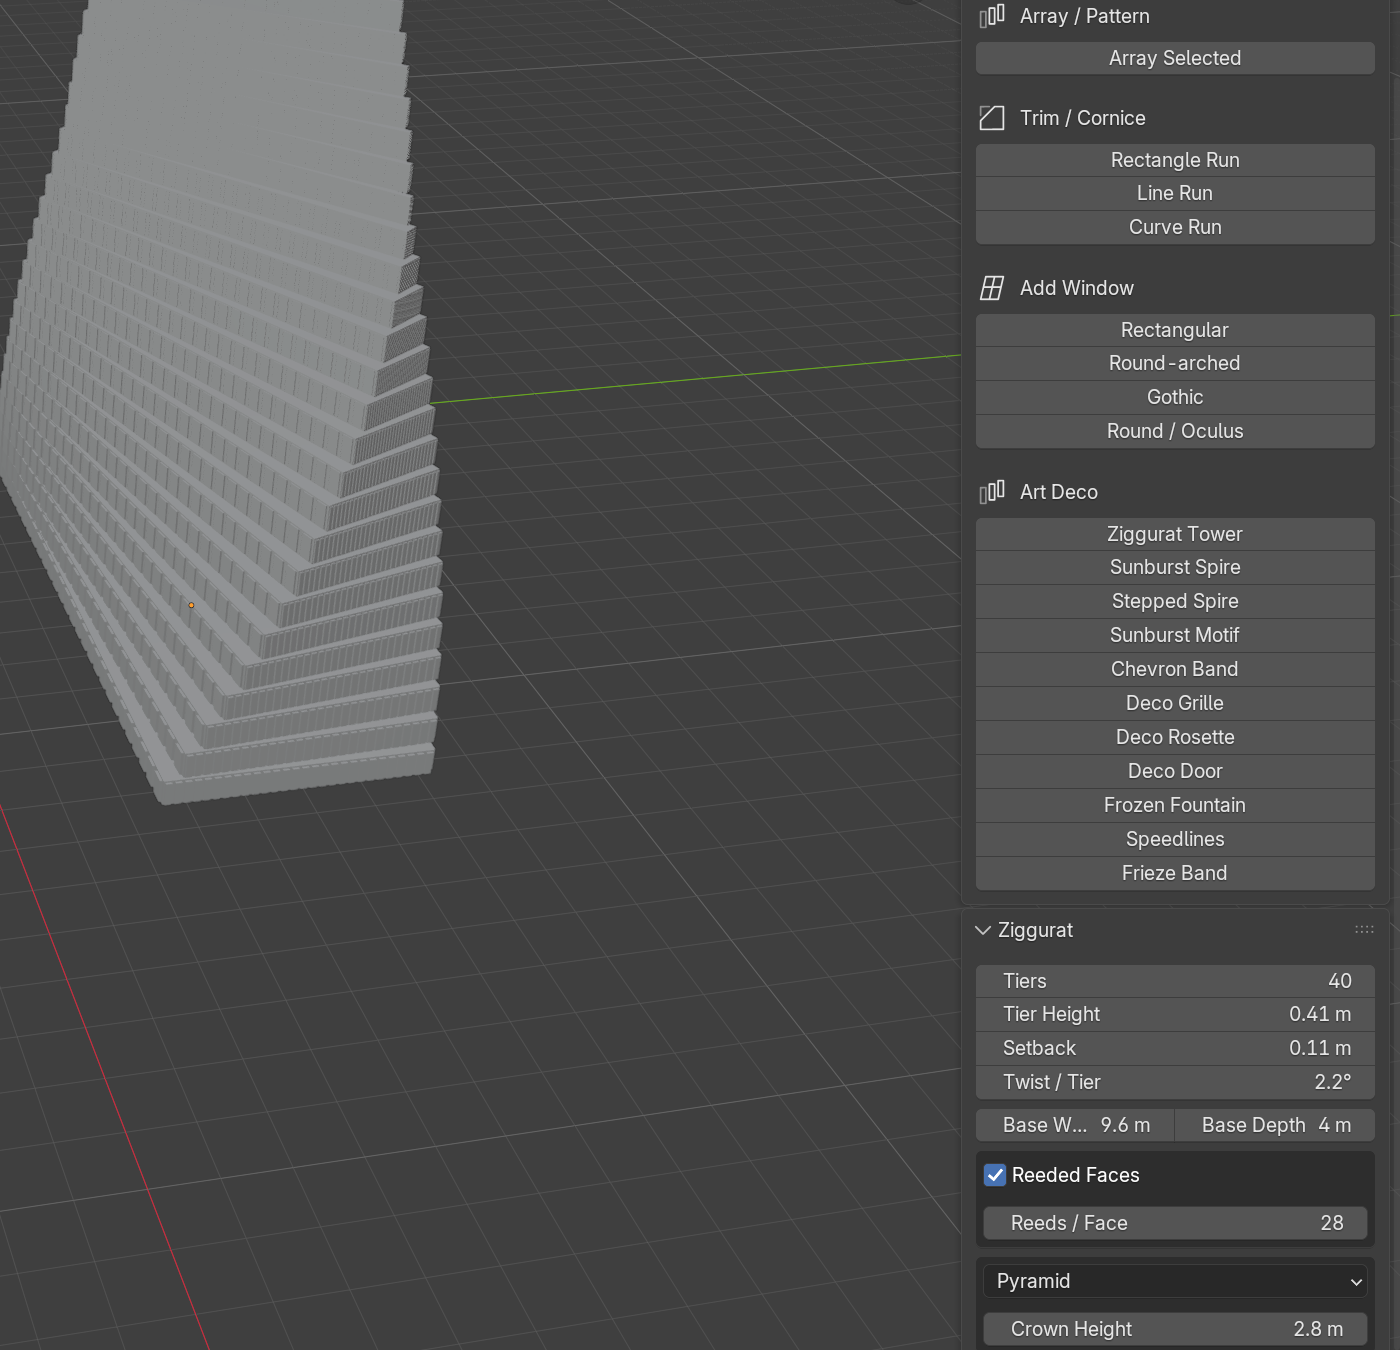
Task: Click the Twist / Tier field
Action: (1175, 1082)
